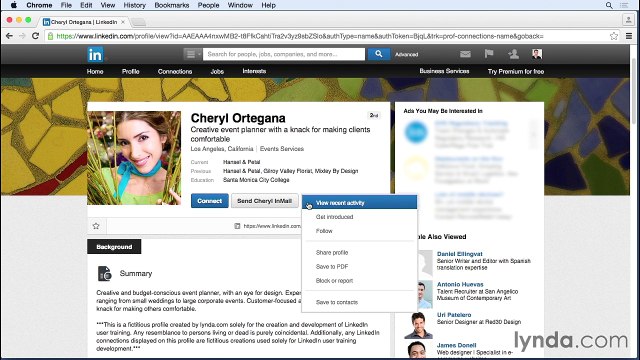Open Interests navigation item
The image size is (640, 360).
coord(254,71)
